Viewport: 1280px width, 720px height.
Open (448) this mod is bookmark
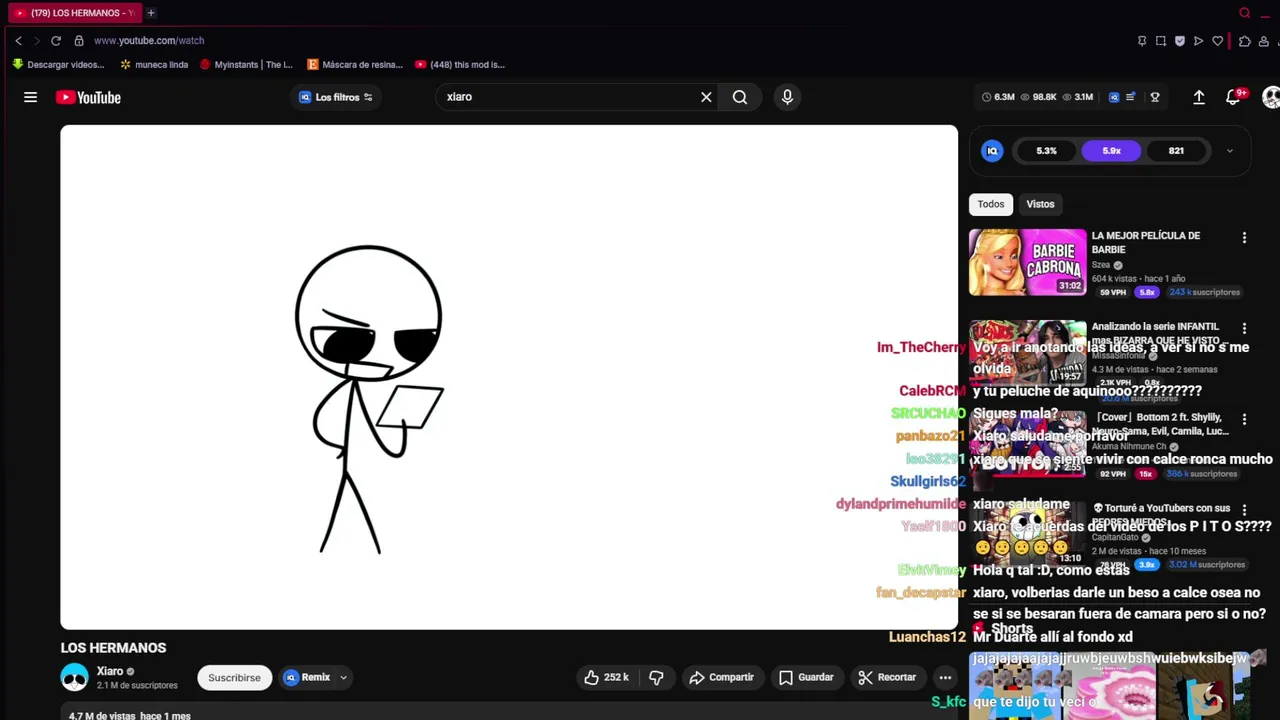460,65
